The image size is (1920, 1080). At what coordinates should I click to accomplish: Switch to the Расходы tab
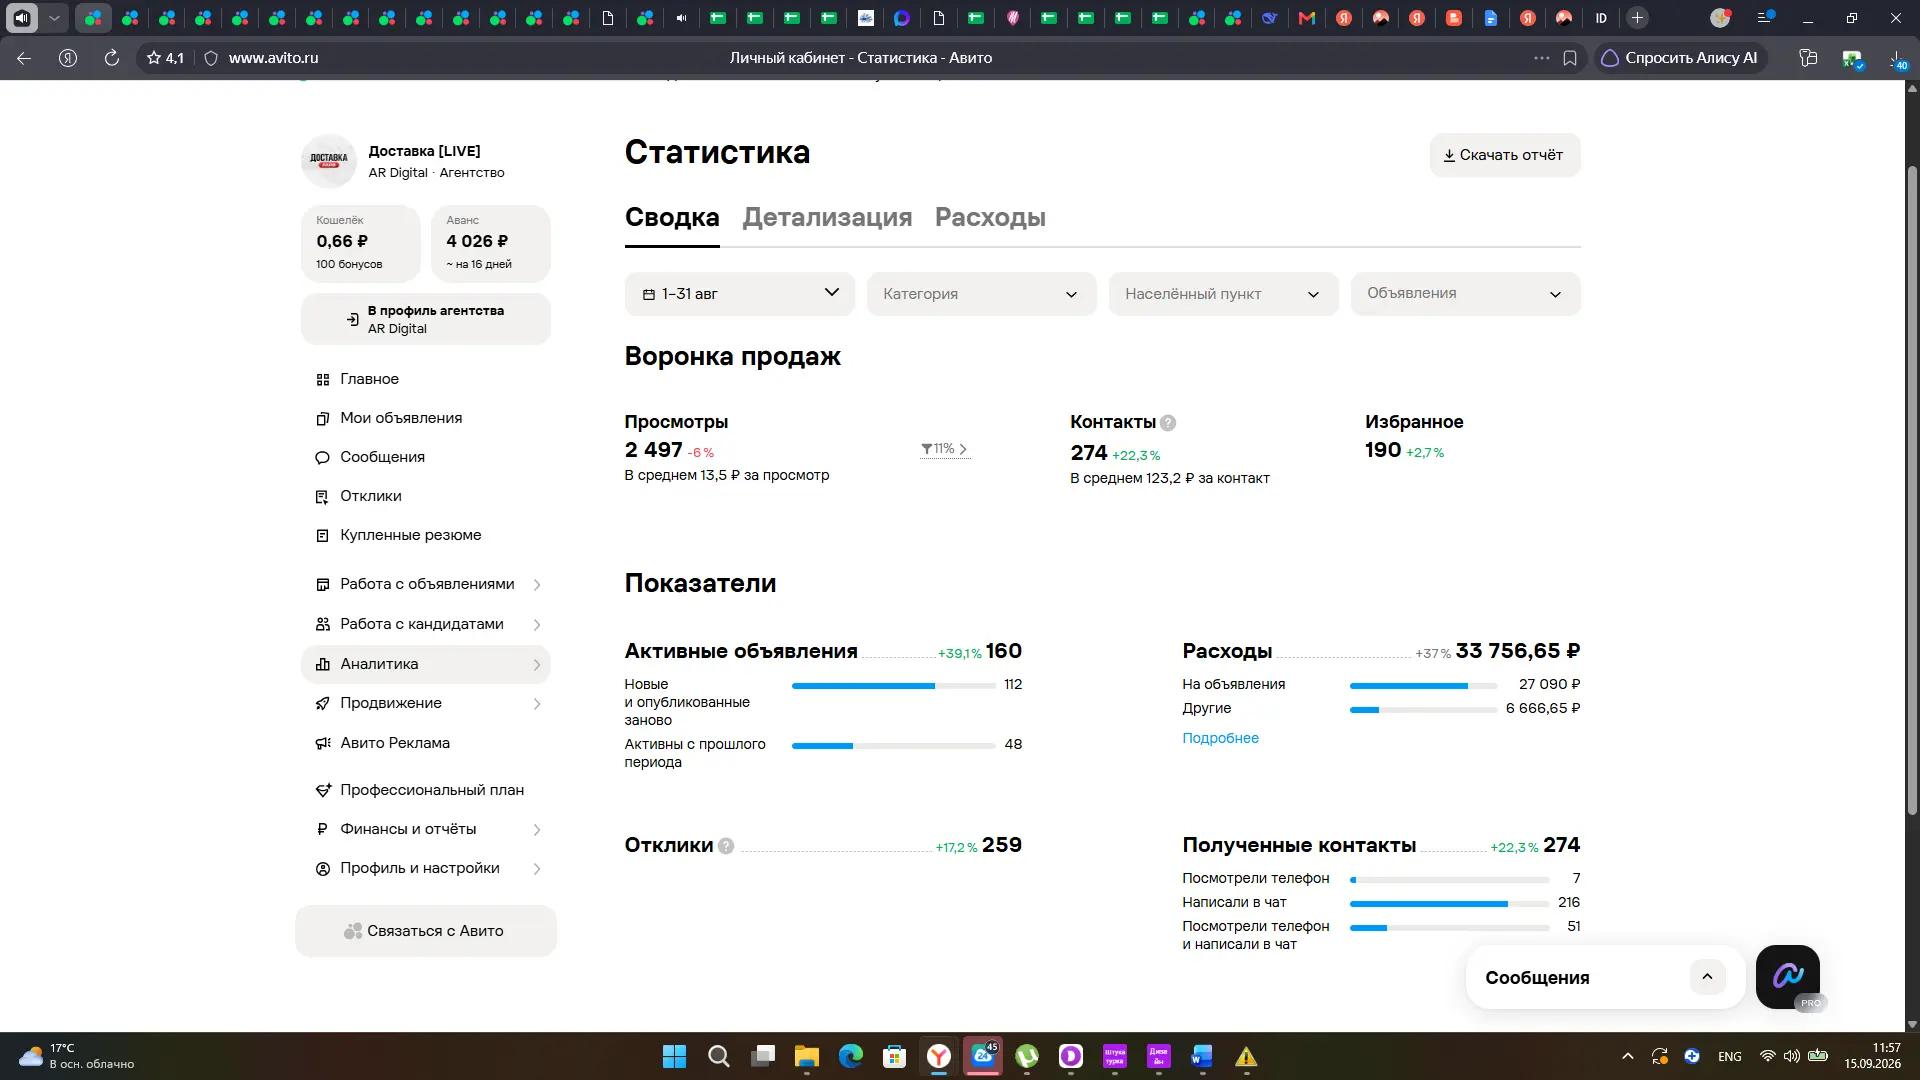point(990,217)
